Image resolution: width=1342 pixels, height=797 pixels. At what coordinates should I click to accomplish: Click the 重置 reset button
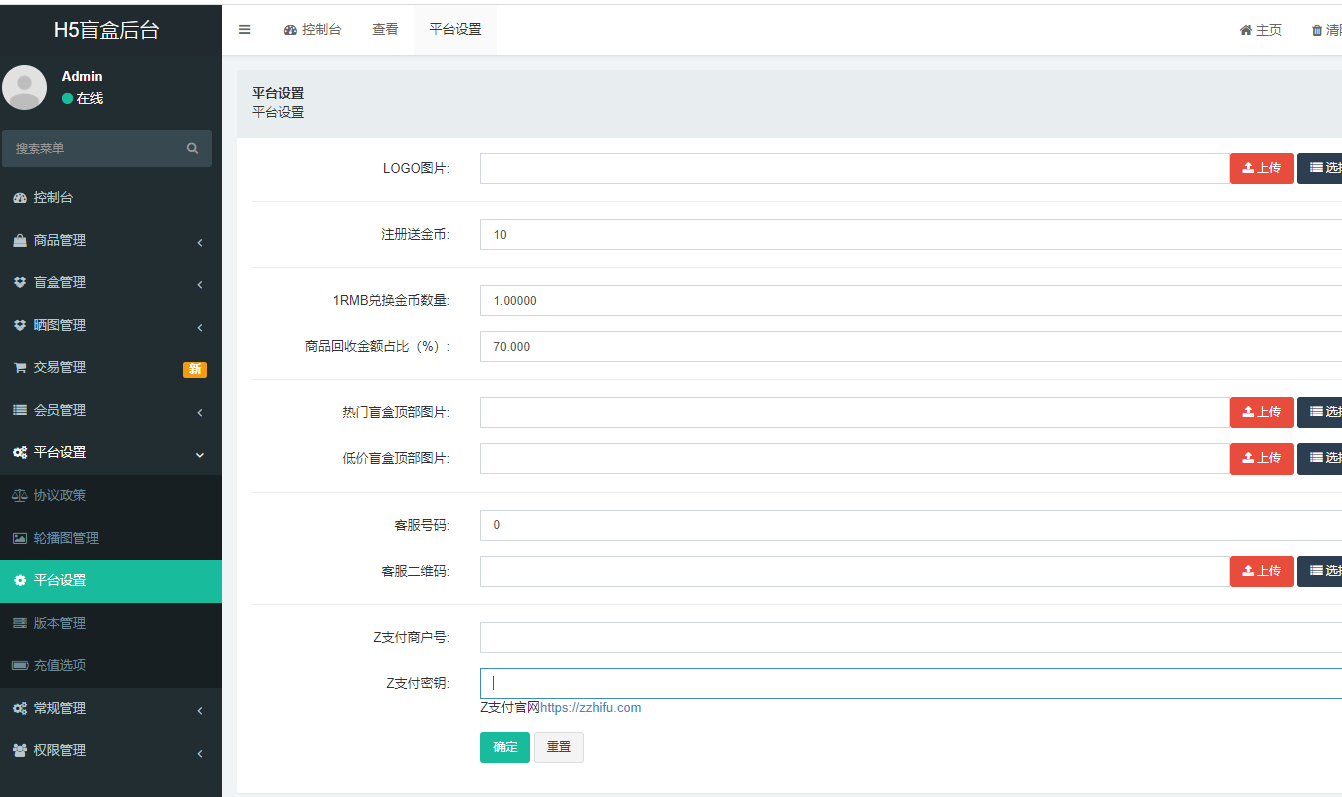[559, 748]
